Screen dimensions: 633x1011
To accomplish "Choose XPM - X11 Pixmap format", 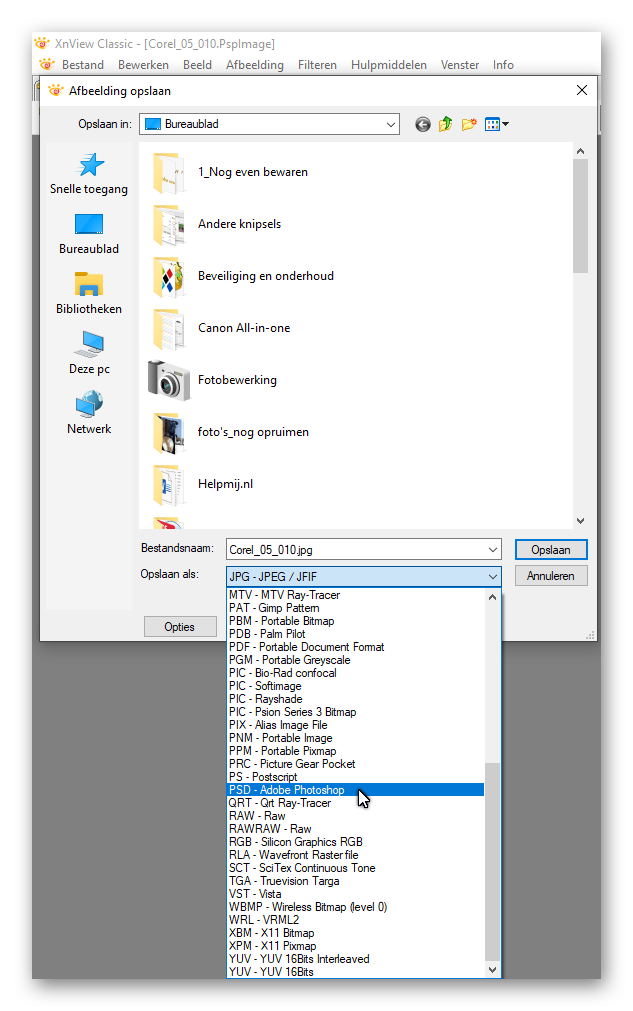I will pyautogui.click(x=356, y=946).
